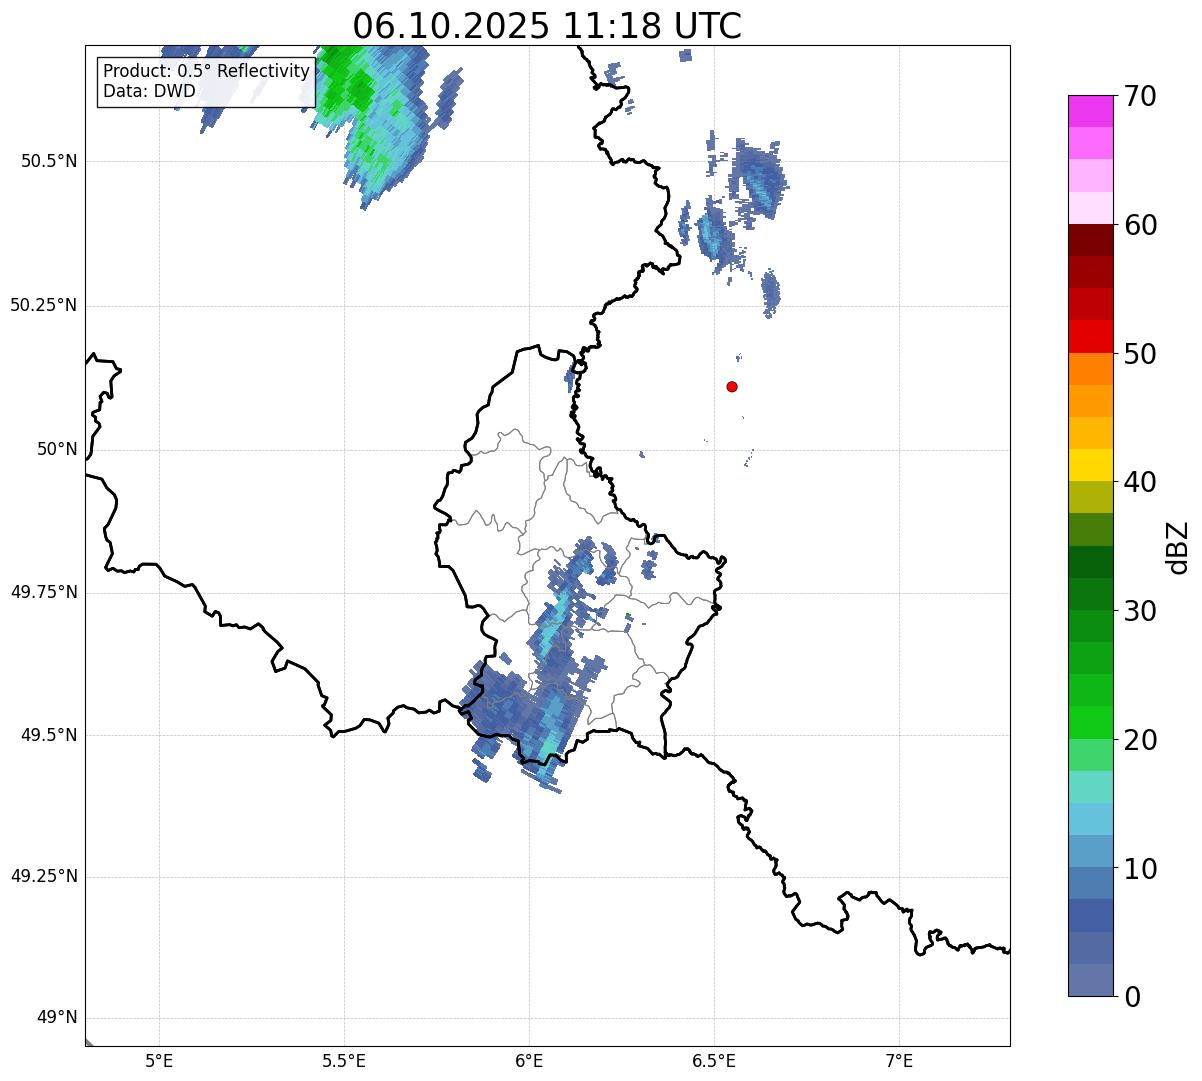Screen dimensions: 1202x1081
Task: Click the 'Product: 0.5° Reflectivity' label
Action: (206, 71)
